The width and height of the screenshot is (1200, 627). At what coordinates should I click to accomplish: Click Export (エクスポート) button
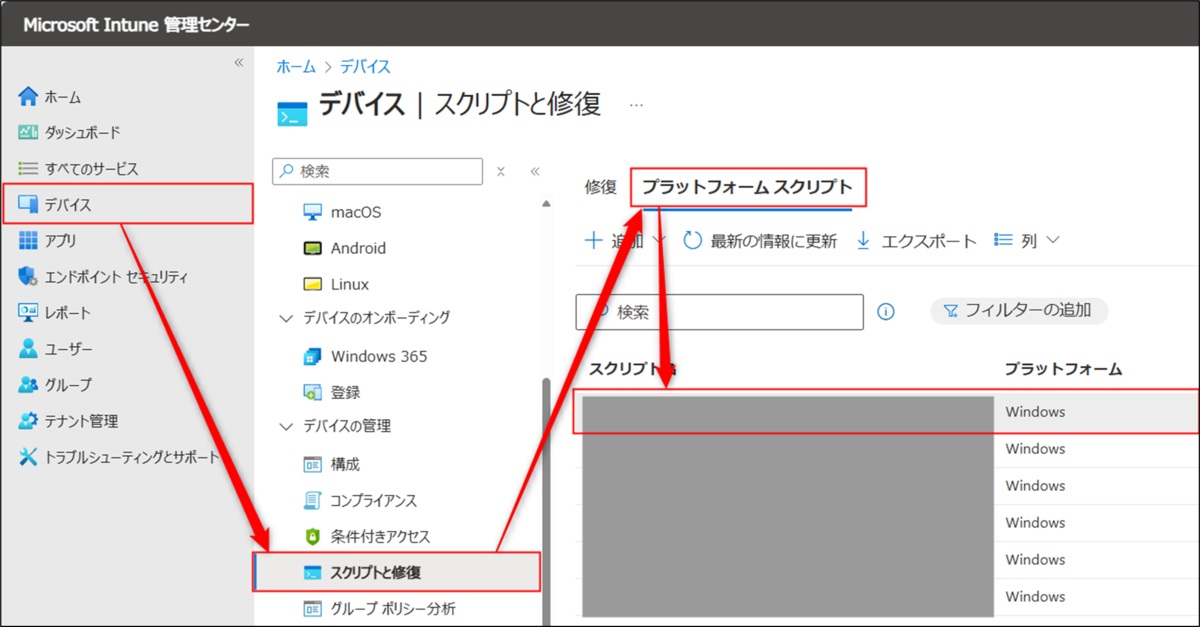coord(916,240)
